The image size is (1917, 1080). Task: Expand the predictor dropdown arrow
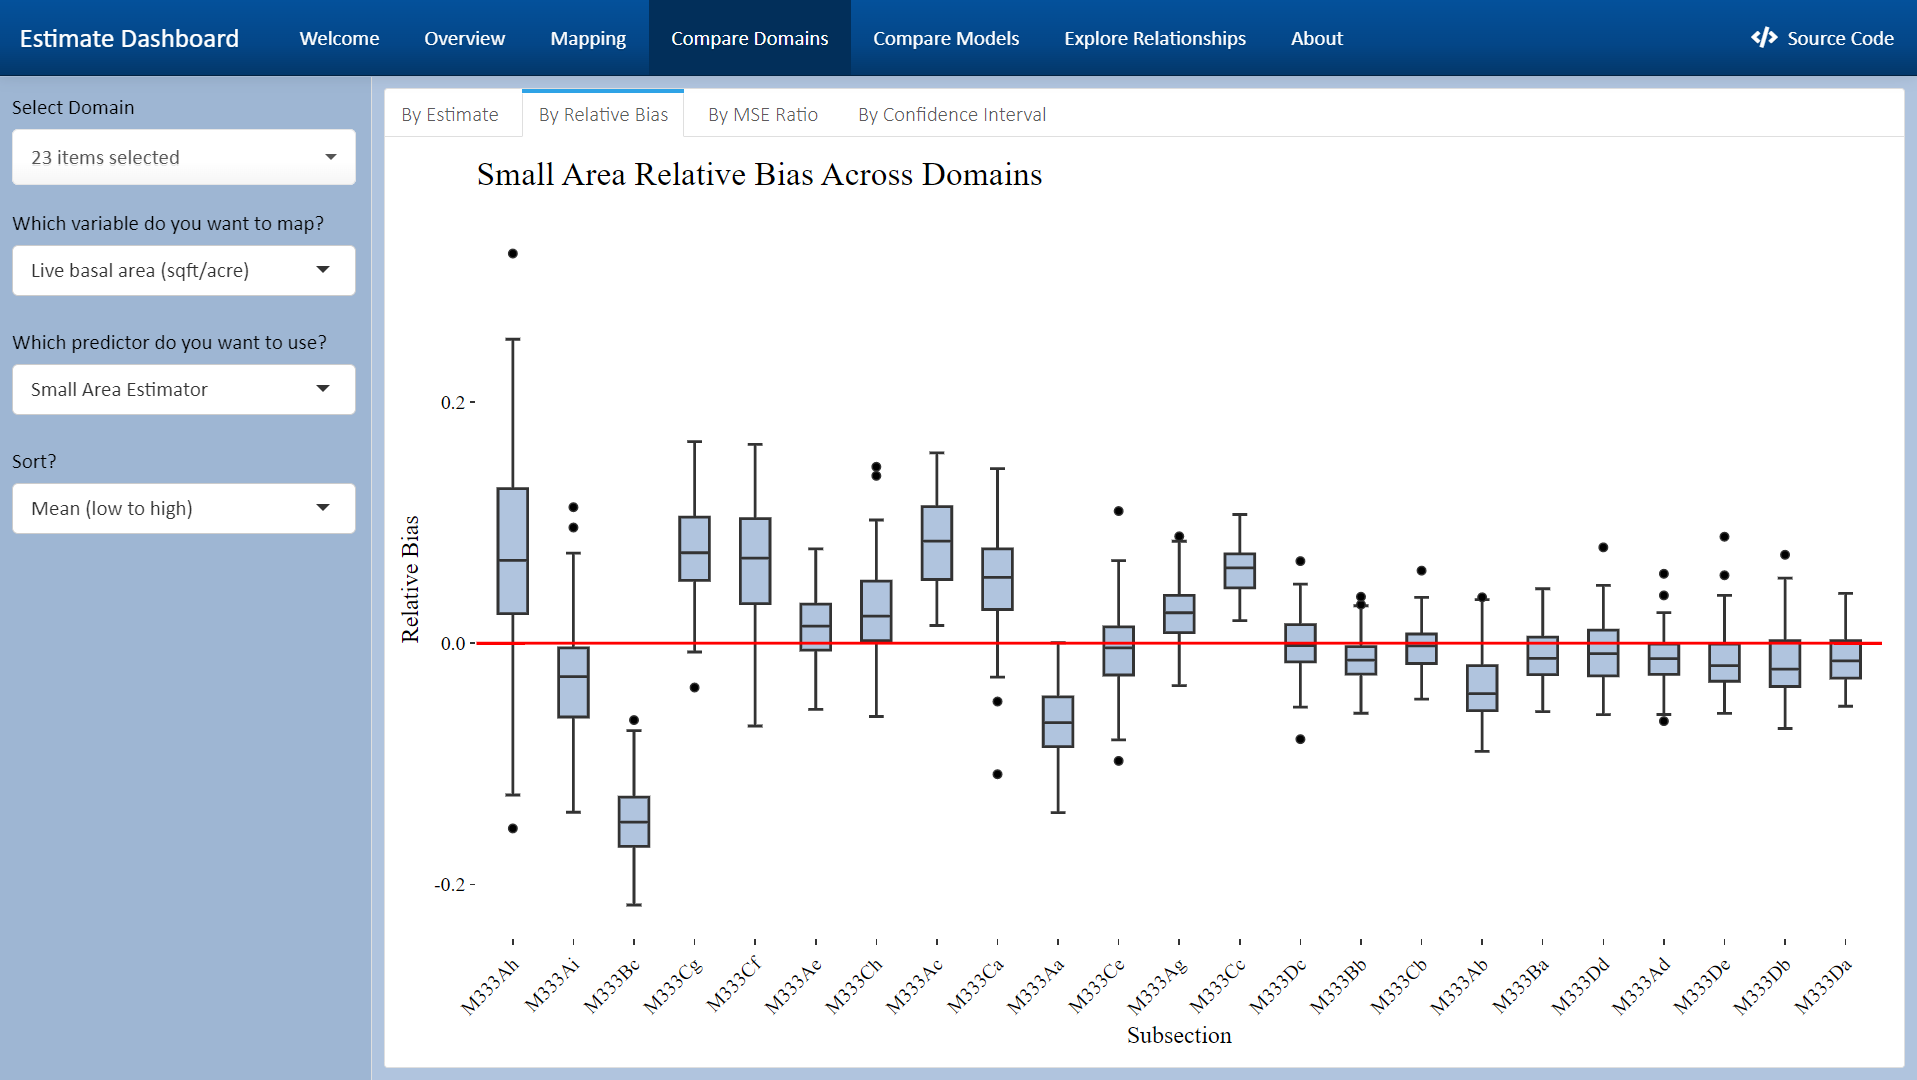(x=323, y=389)
